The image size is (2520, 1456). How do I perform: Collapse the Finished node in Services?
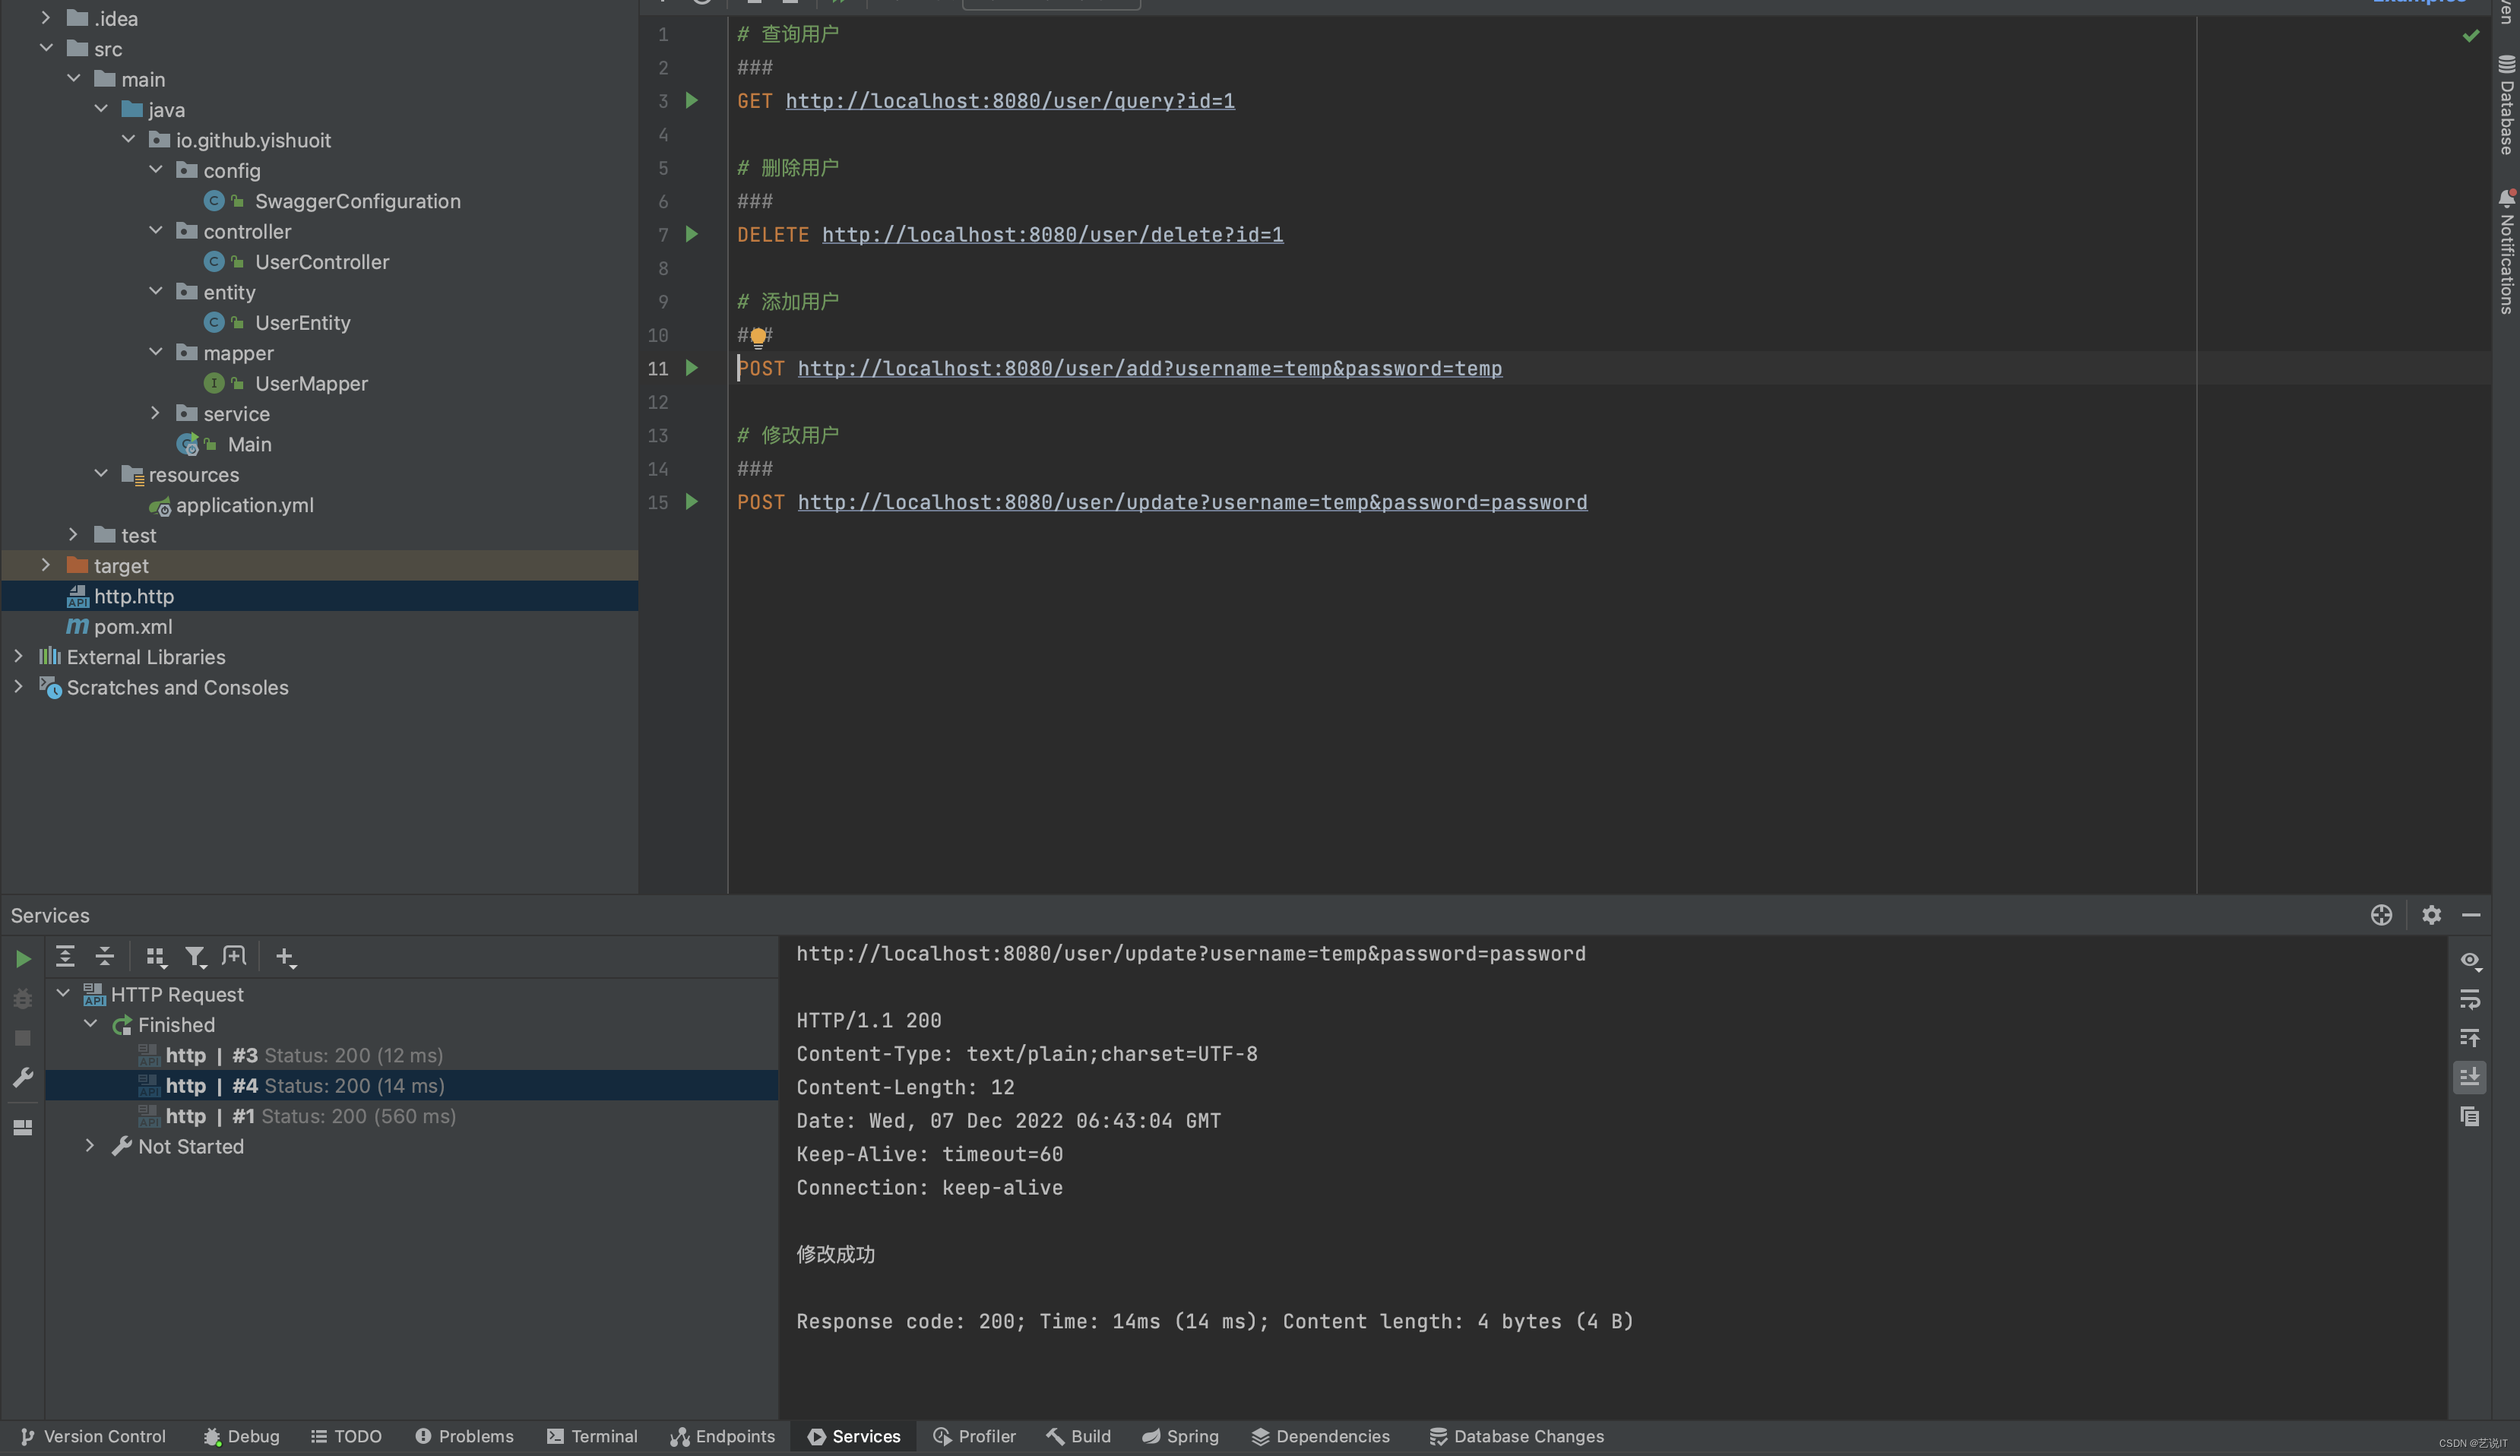point(90,1024)
